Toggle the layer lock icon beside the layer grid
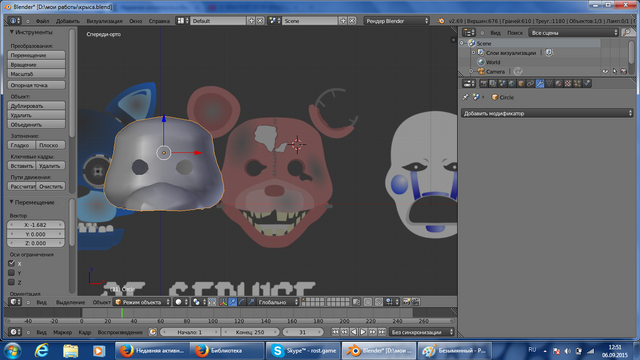 356,302
